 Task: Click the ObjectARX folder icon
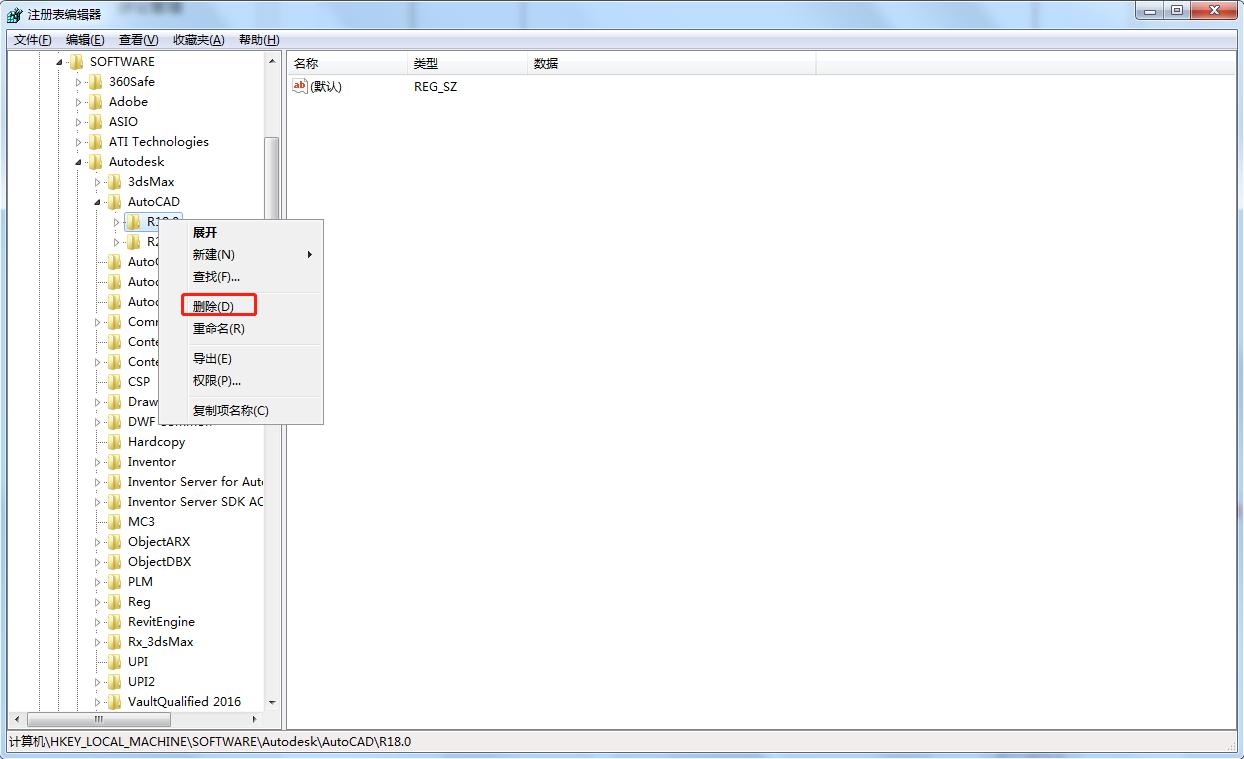coord(115,542)
